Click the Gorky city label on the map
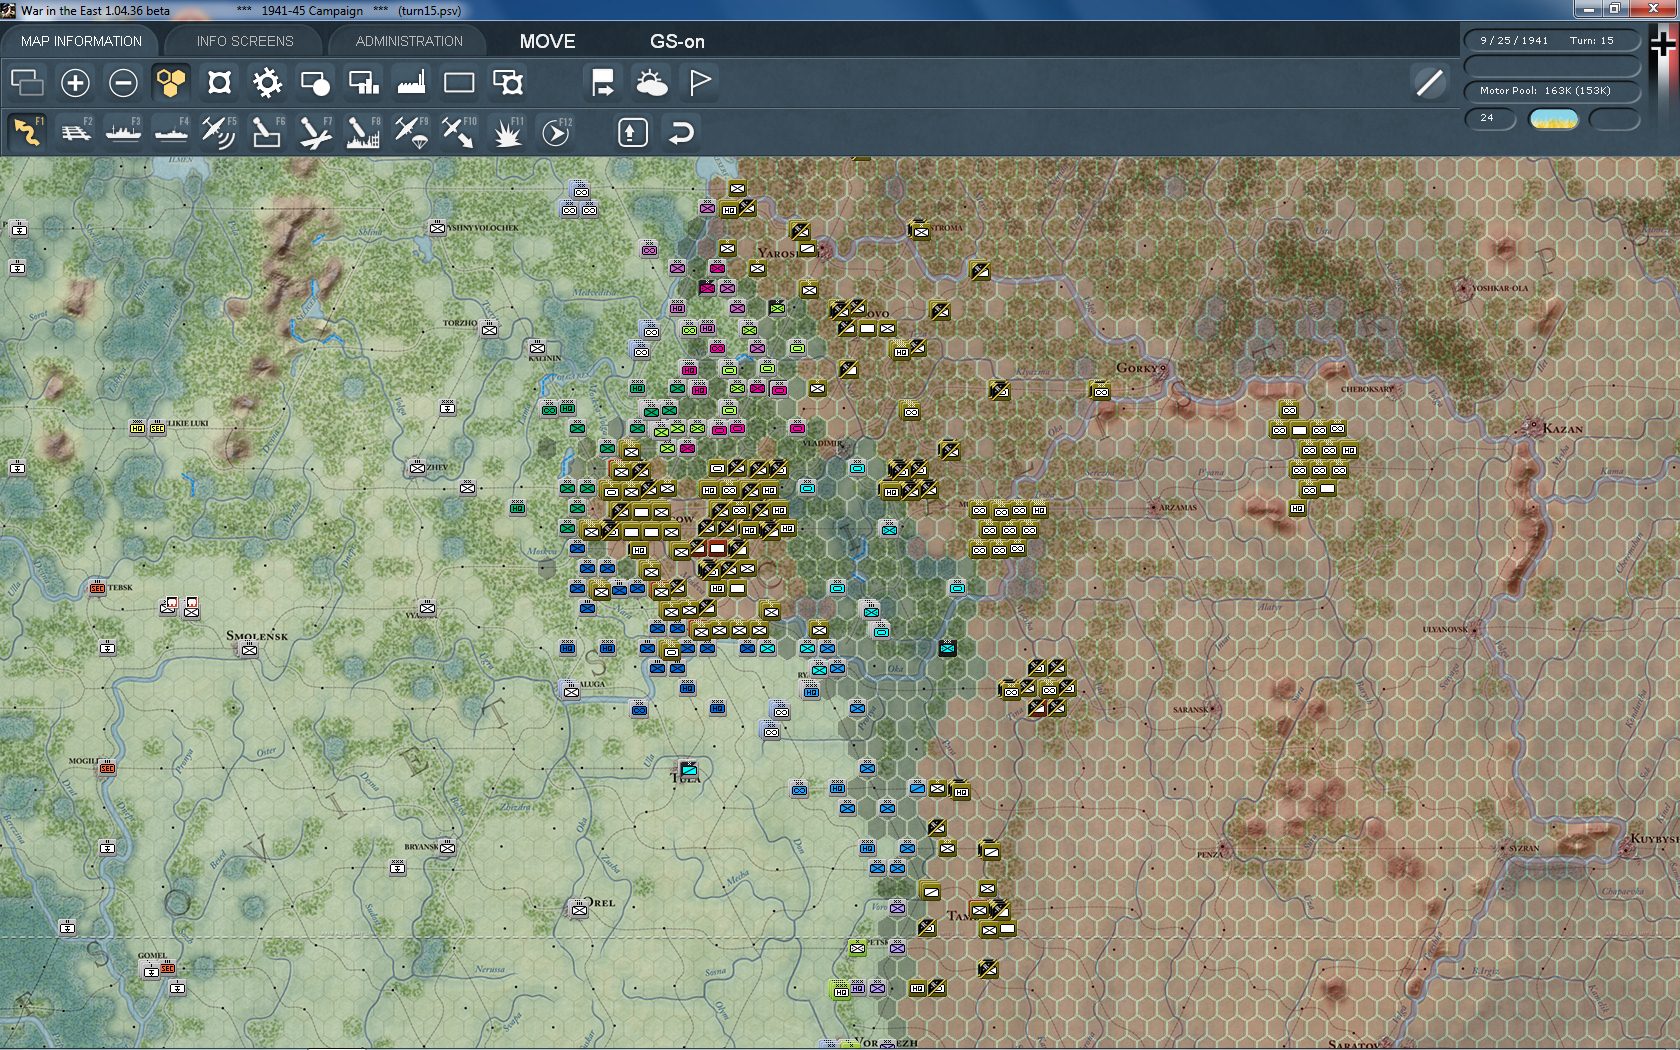Image resolution: width=1680 pixels, height=1050 pixels. click(1139, 368)
